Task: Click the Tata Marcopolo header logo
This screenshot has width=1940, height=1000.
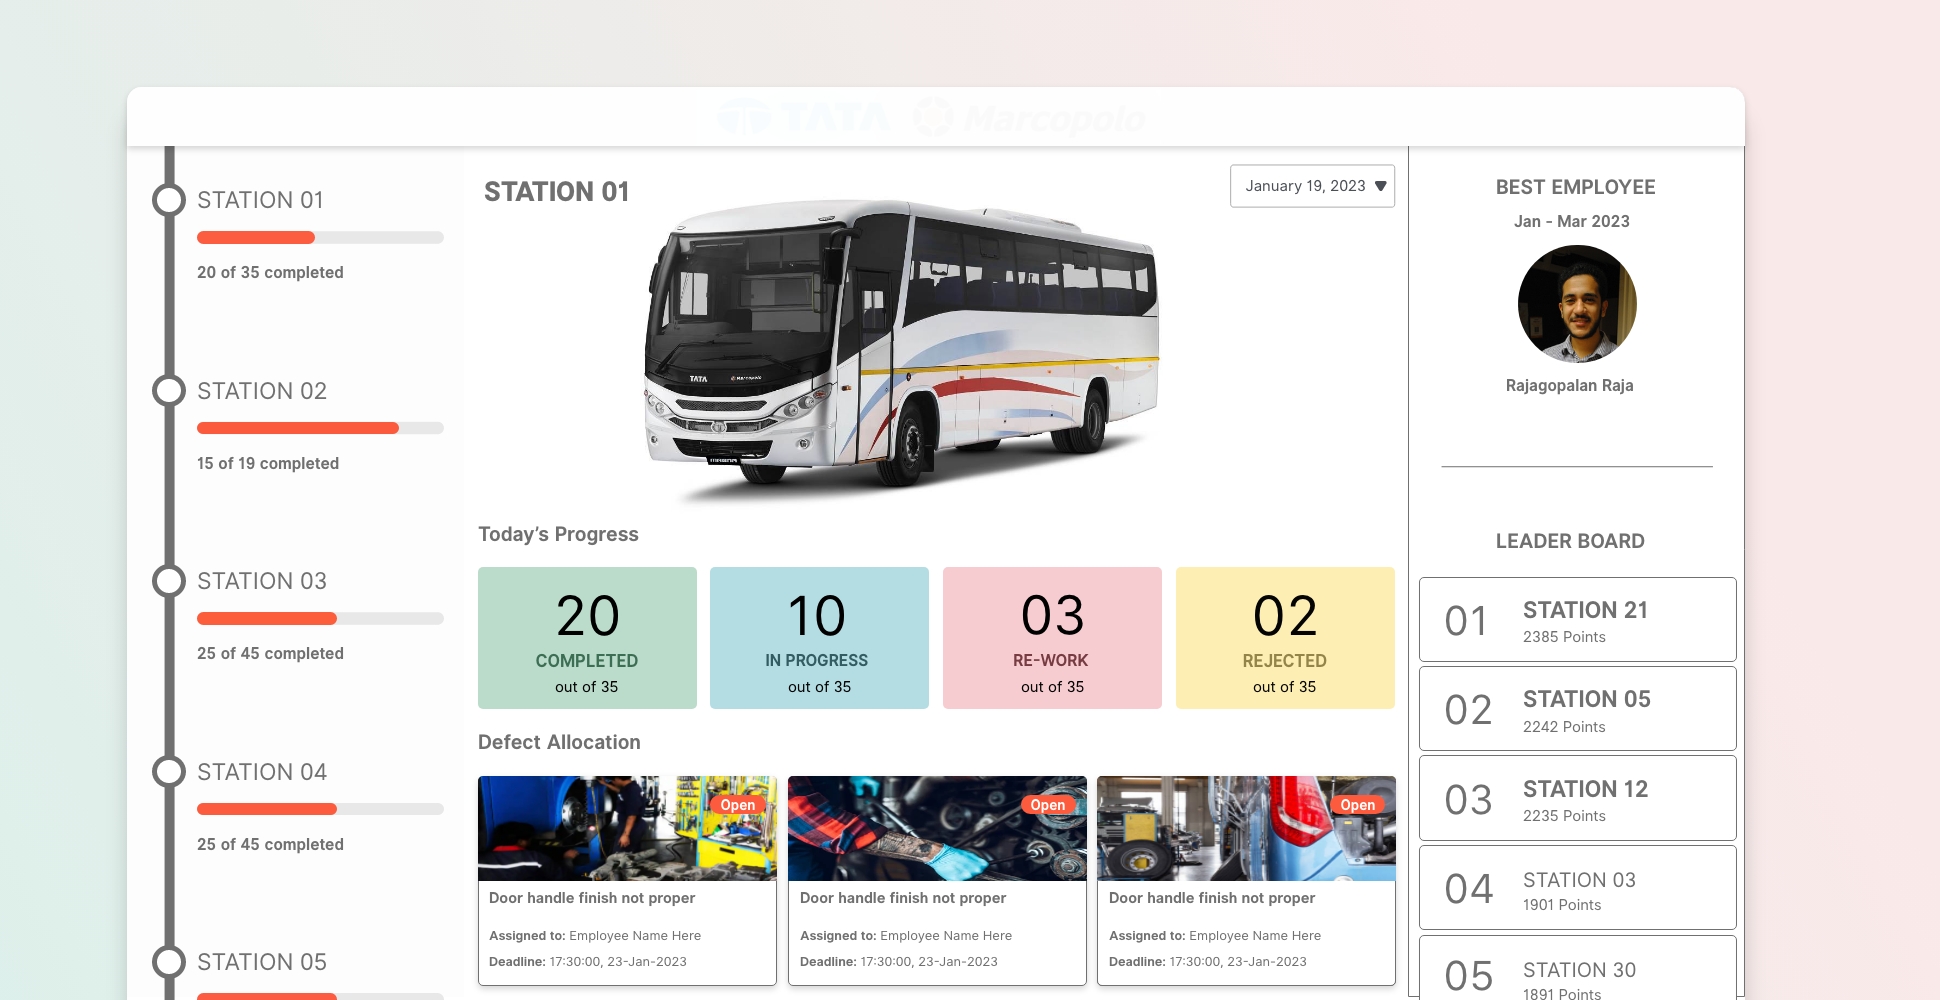Action: pyautogui.click(x=932, y=118)
